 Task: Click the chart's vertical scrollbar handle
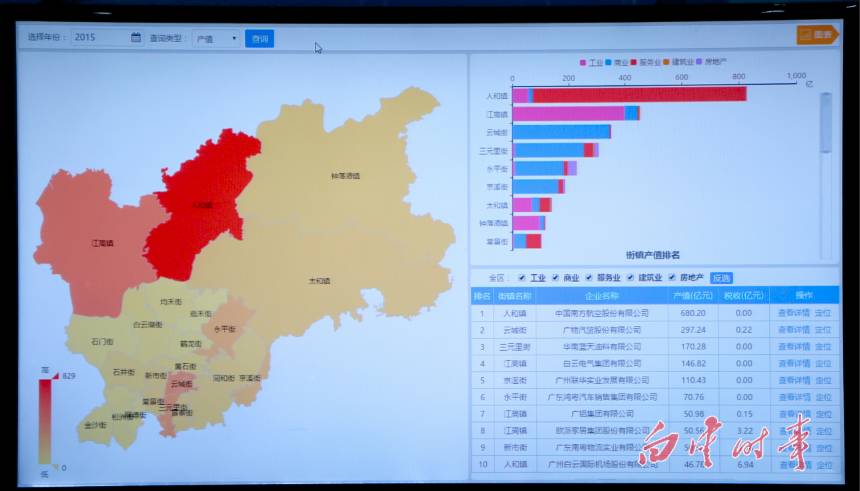[x=826, y=124]
